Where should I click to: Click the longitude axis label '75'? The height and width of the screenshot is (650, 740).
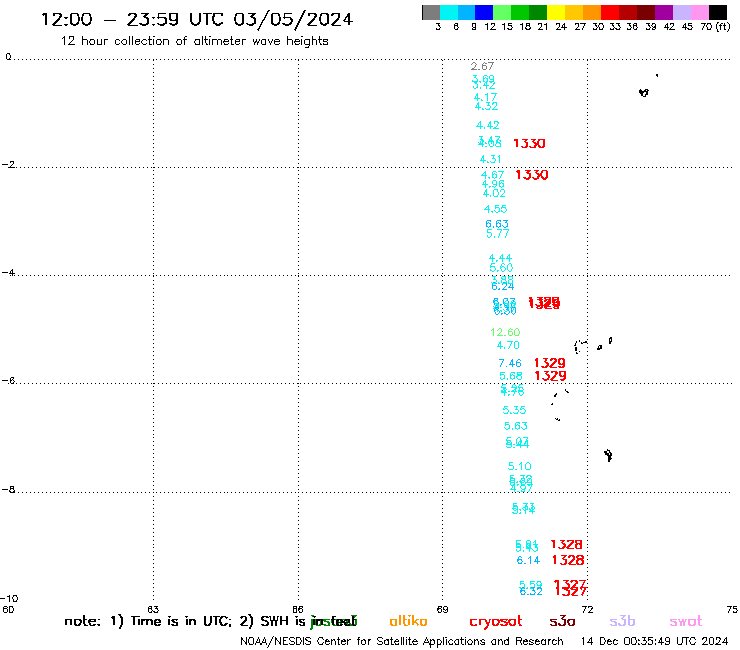tap(732, 609)
